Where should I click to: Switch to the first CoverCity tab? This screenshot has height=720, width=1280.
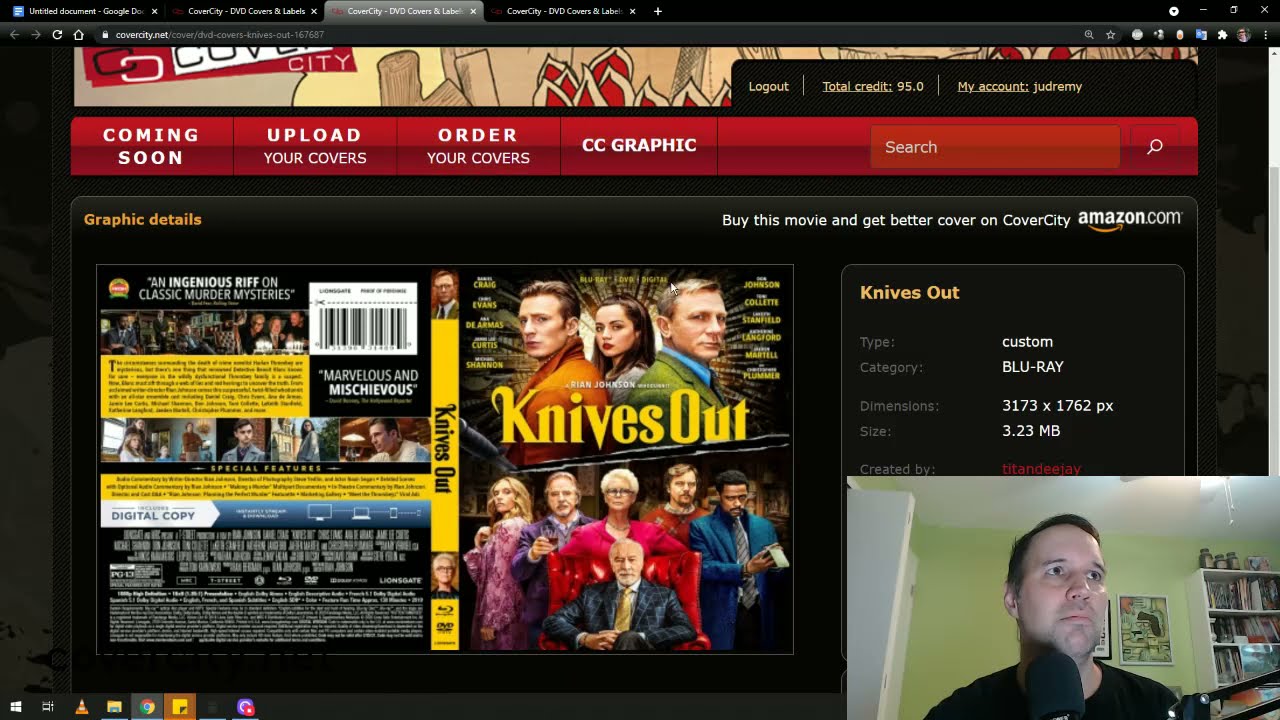point(245,11)
